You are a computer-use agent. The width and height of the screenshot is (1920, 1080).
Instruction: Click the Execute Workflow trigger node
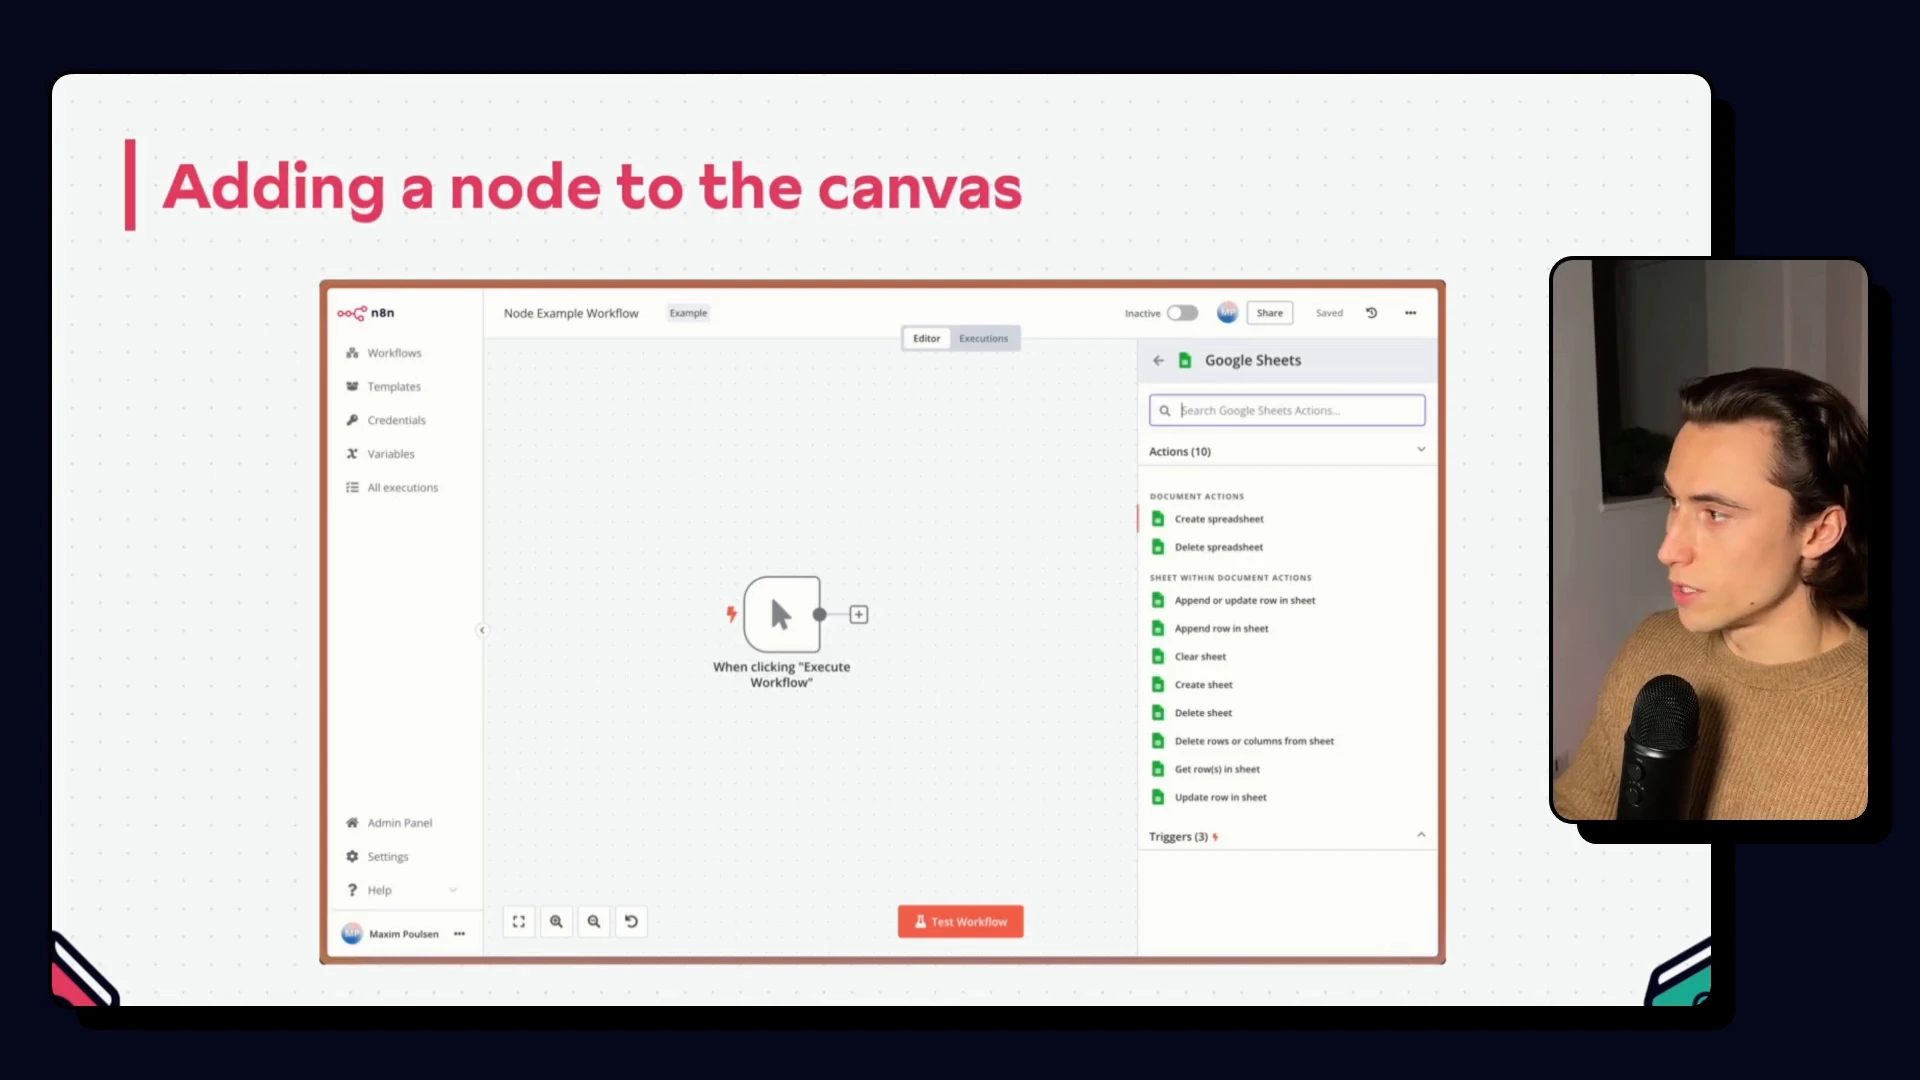click(782, 614)
